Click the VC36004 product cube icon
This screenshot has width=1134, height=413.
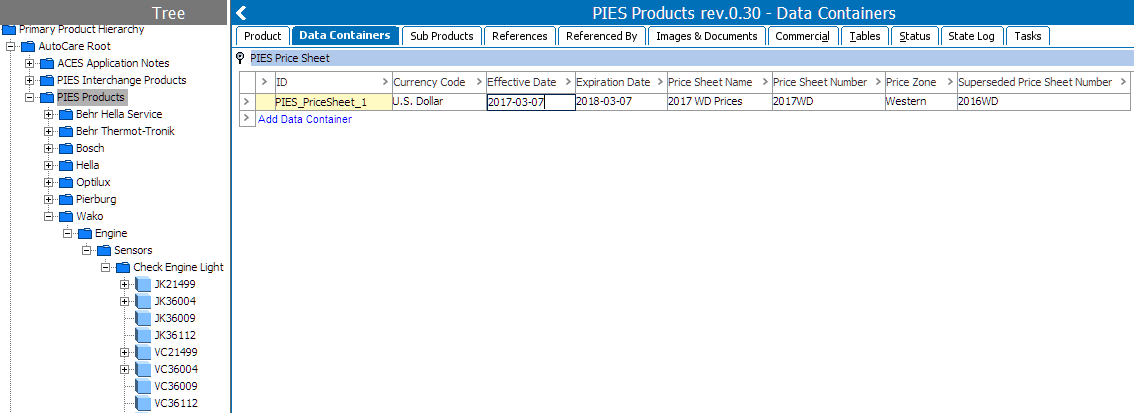coord(142,370)
